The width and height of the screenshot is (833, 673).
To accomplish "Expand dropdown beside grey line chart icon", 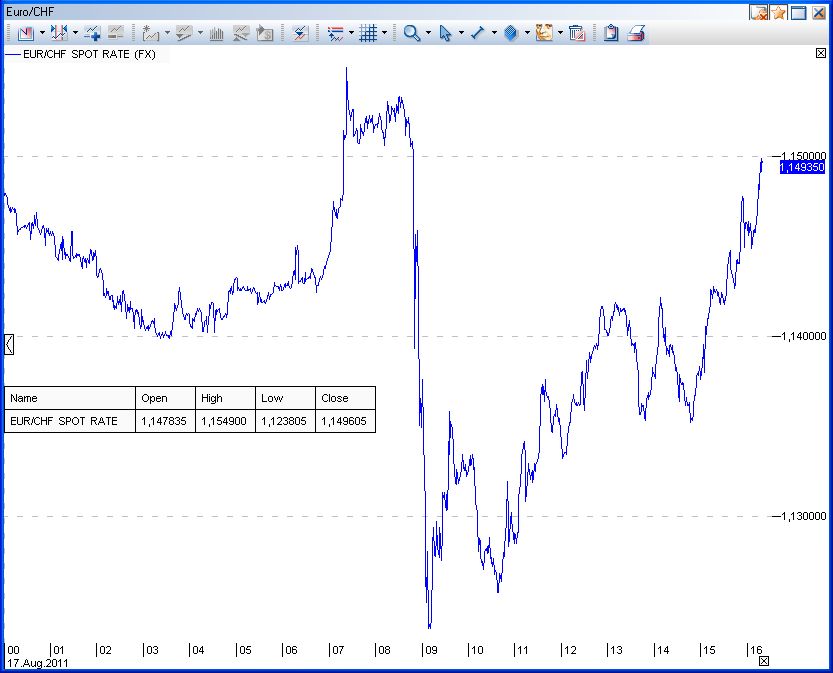I will coord(200,33).
